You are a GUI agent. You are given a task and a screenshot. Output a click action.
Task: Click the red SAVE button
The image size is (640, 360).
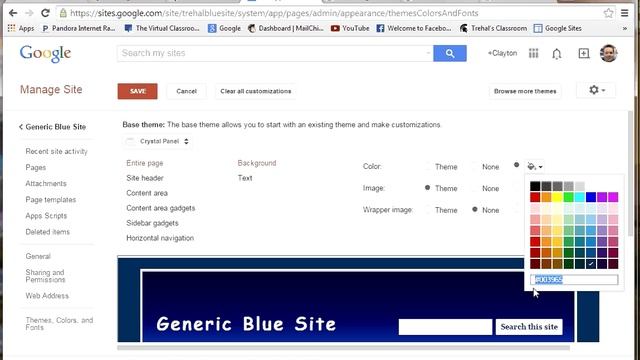click(138, 91)
